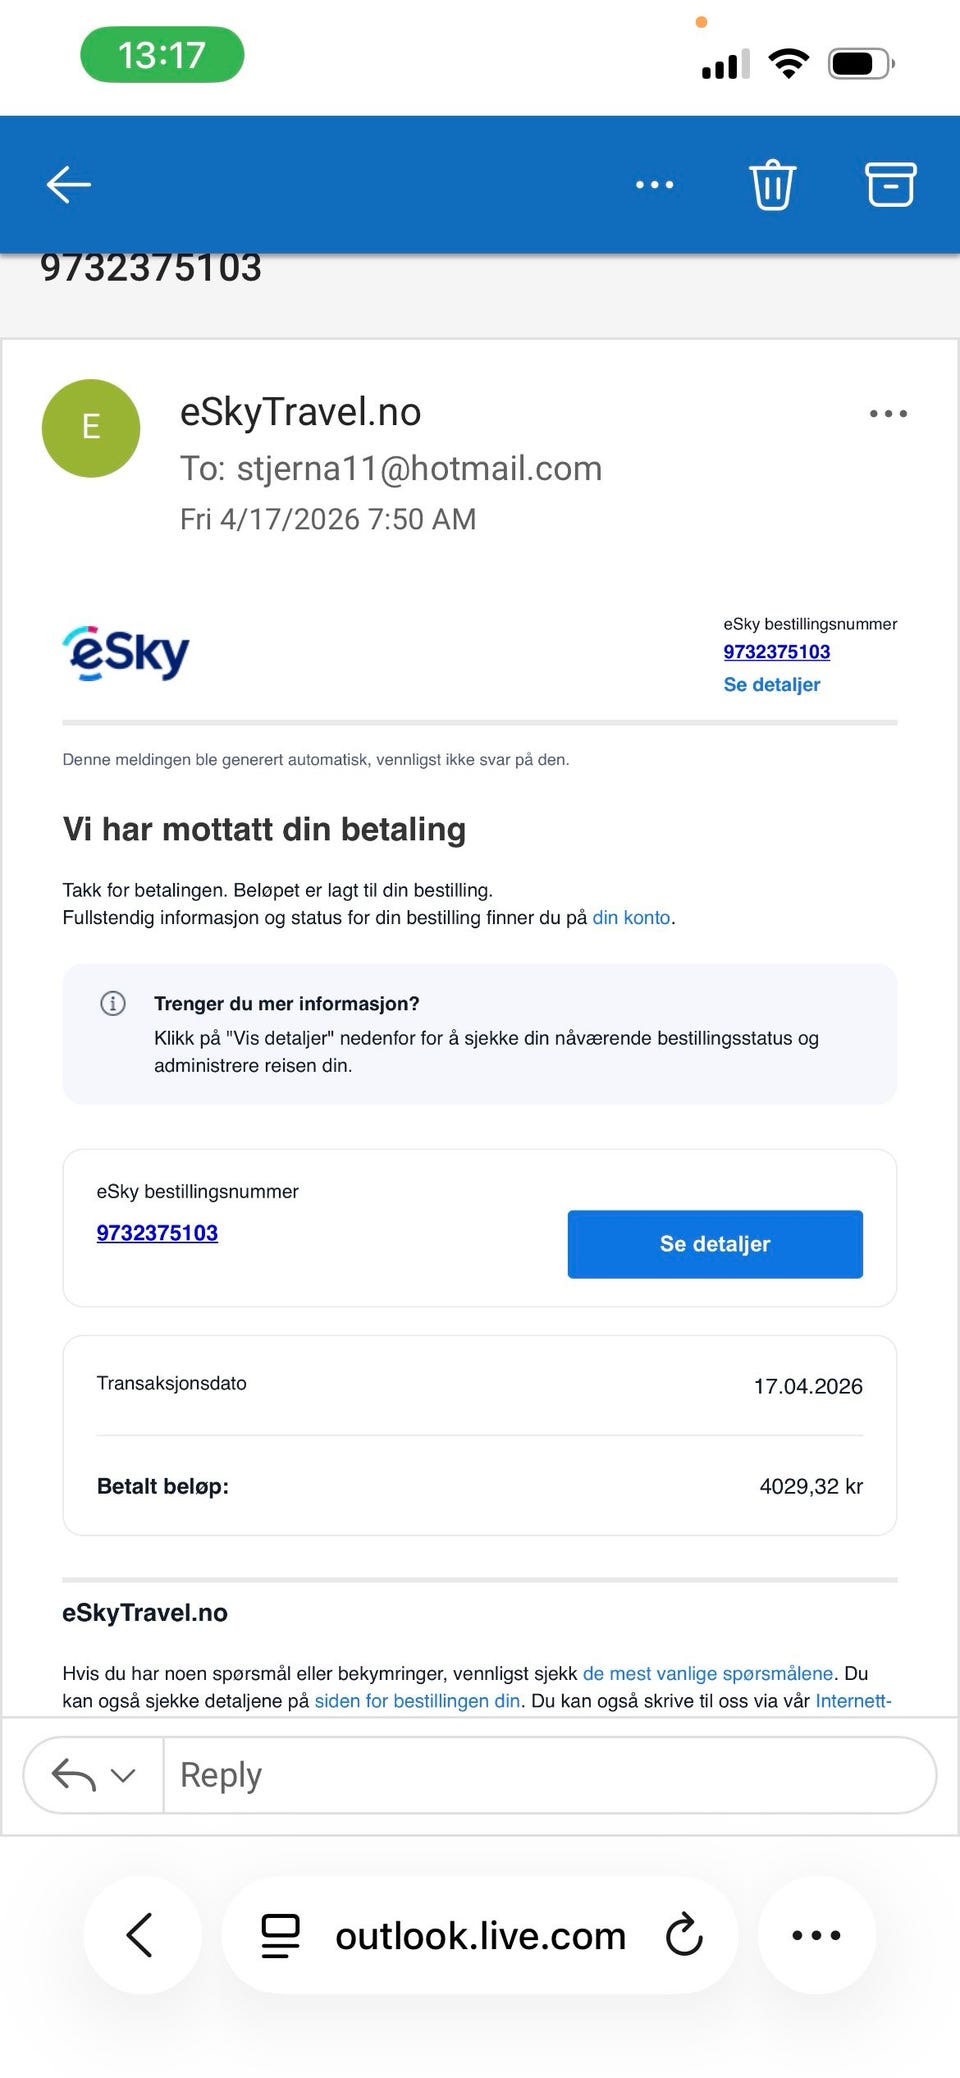This screenshot has width=960, height=2078.
Task: Go back with the browser back chevron
Action: [x=141, y=1935]
